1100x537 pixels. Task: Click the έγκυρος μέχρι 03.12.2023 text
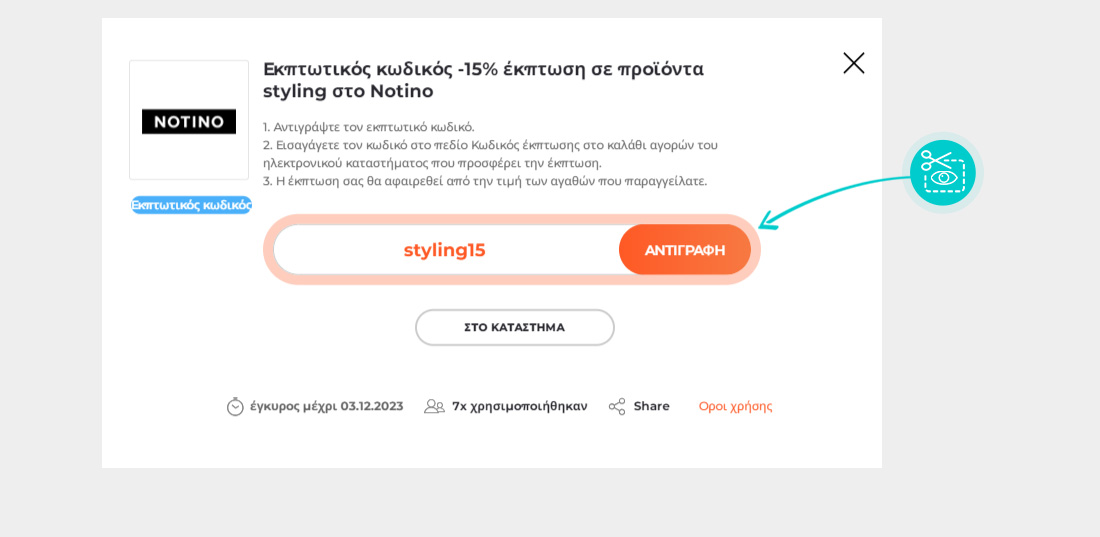coord(326,406)
